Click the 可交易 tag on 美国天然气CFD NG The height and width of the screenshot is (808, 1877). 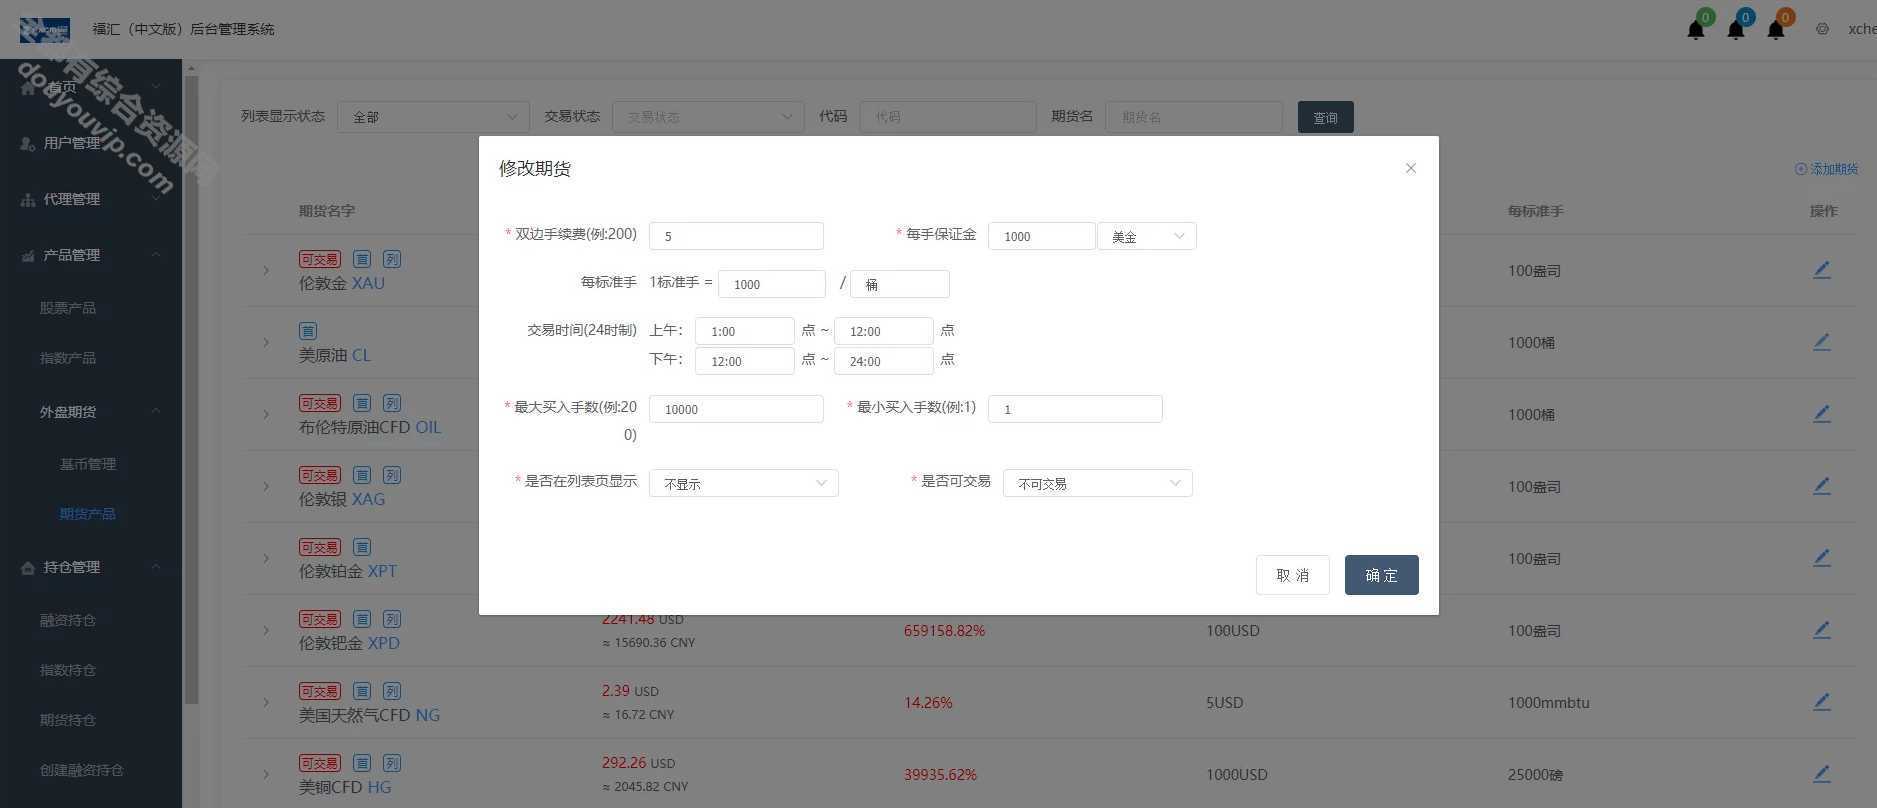[320, 691]
